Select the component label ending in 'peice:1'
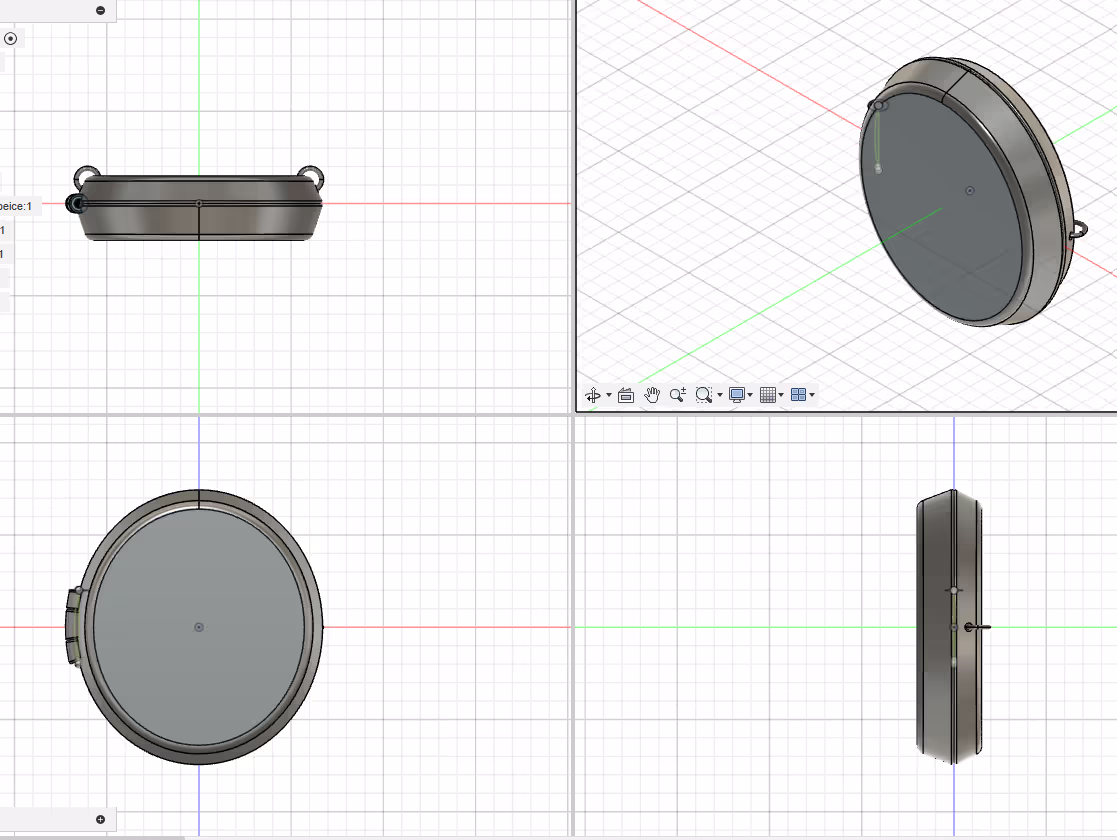 pos(16,206)
